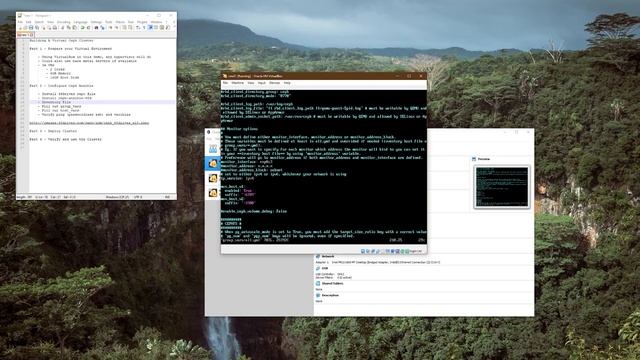Click the Paste icon in Notepad++ toolbar
The height and width of the screenshot is (360, 640).
(74, 27)
